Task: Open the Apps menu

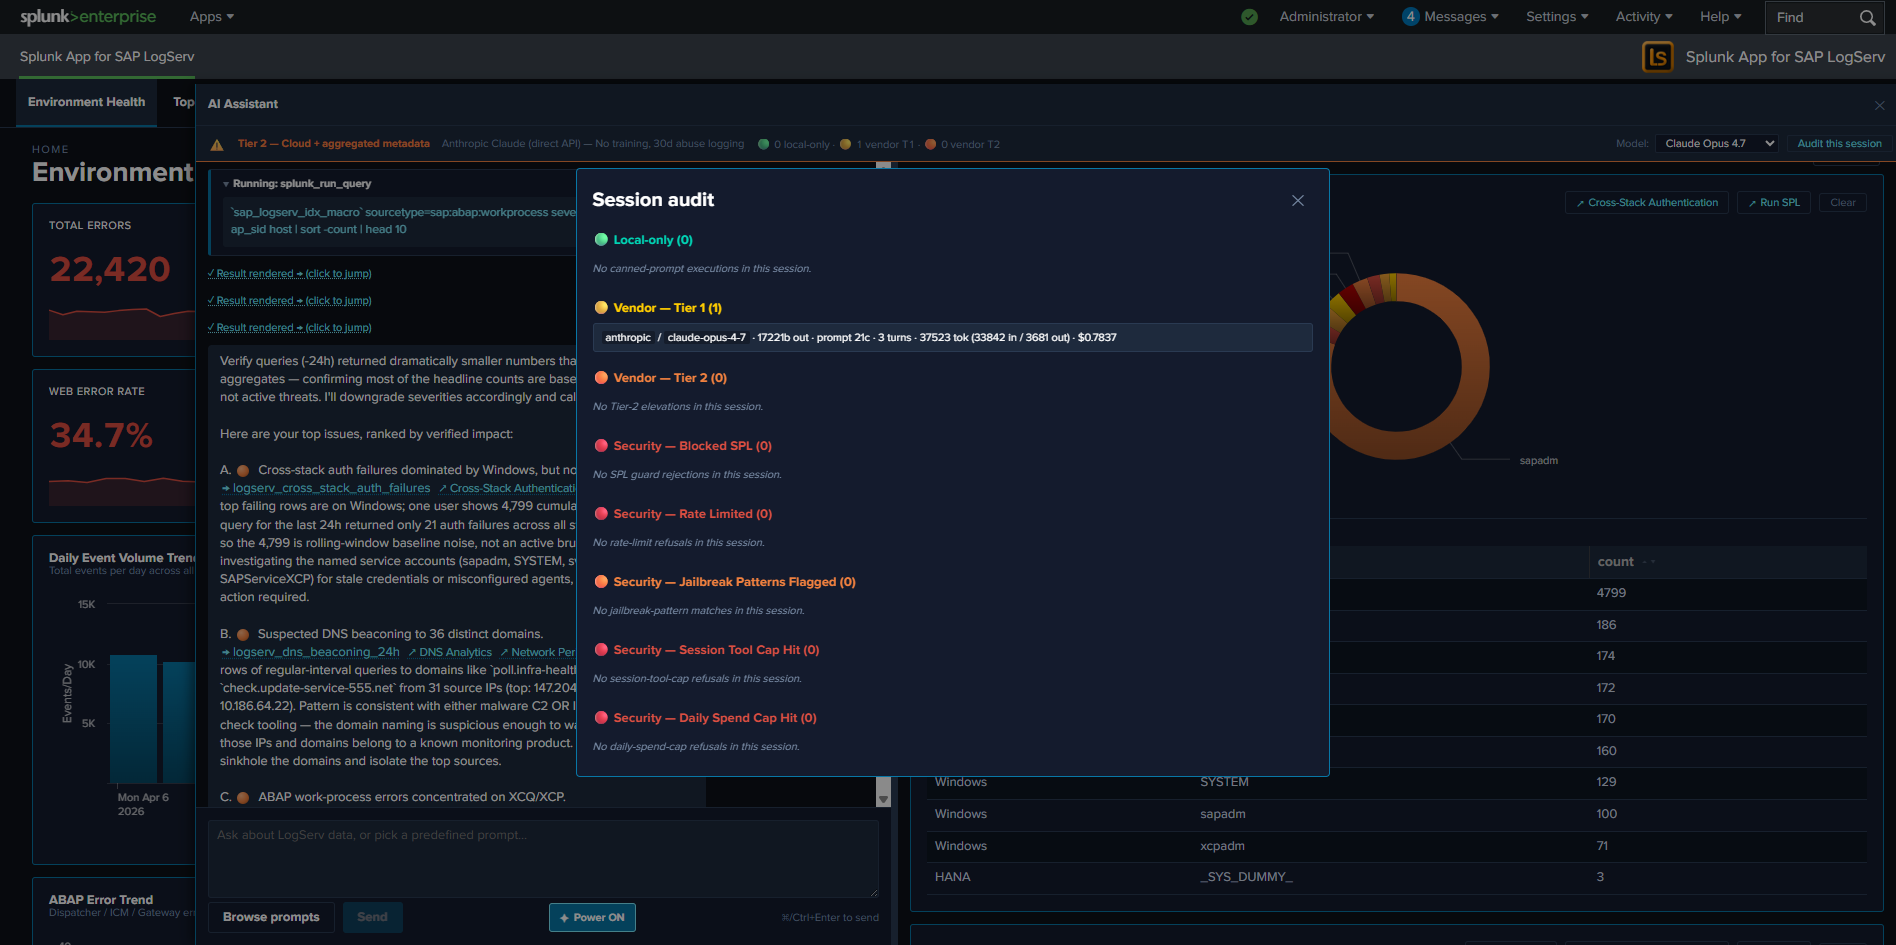Action: click(x=212, y=17)
